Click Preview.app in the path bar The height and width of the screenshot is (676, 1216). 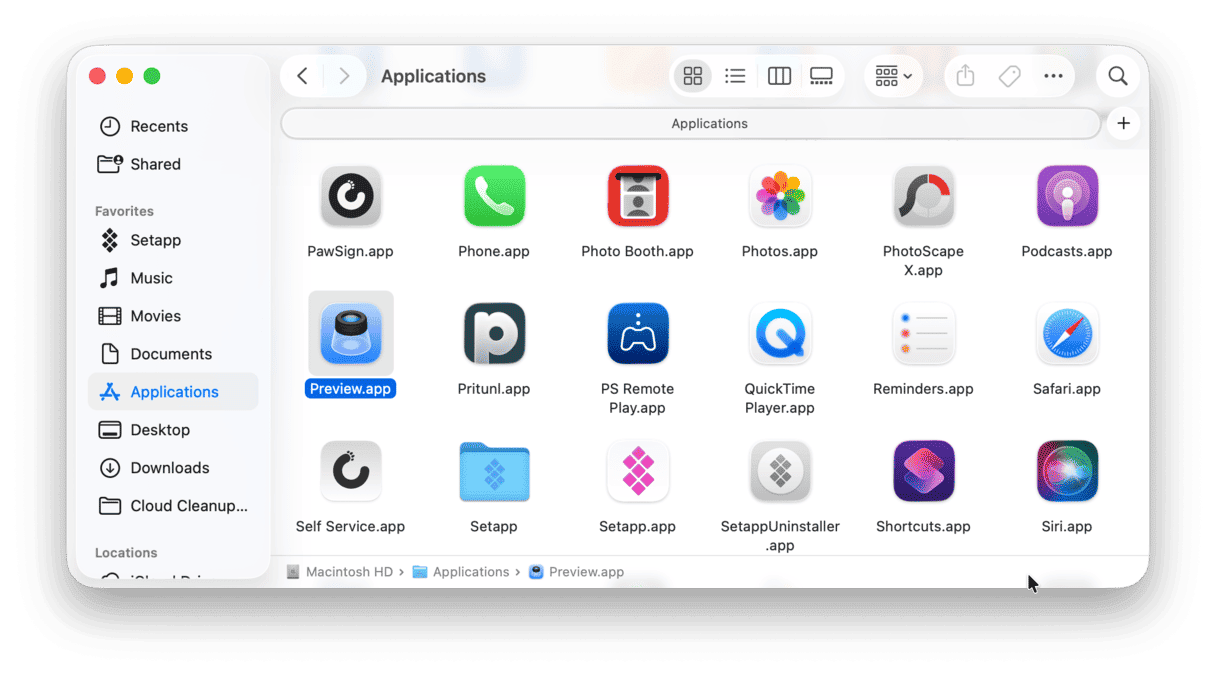pyautogui.click(x=577, y=572)
